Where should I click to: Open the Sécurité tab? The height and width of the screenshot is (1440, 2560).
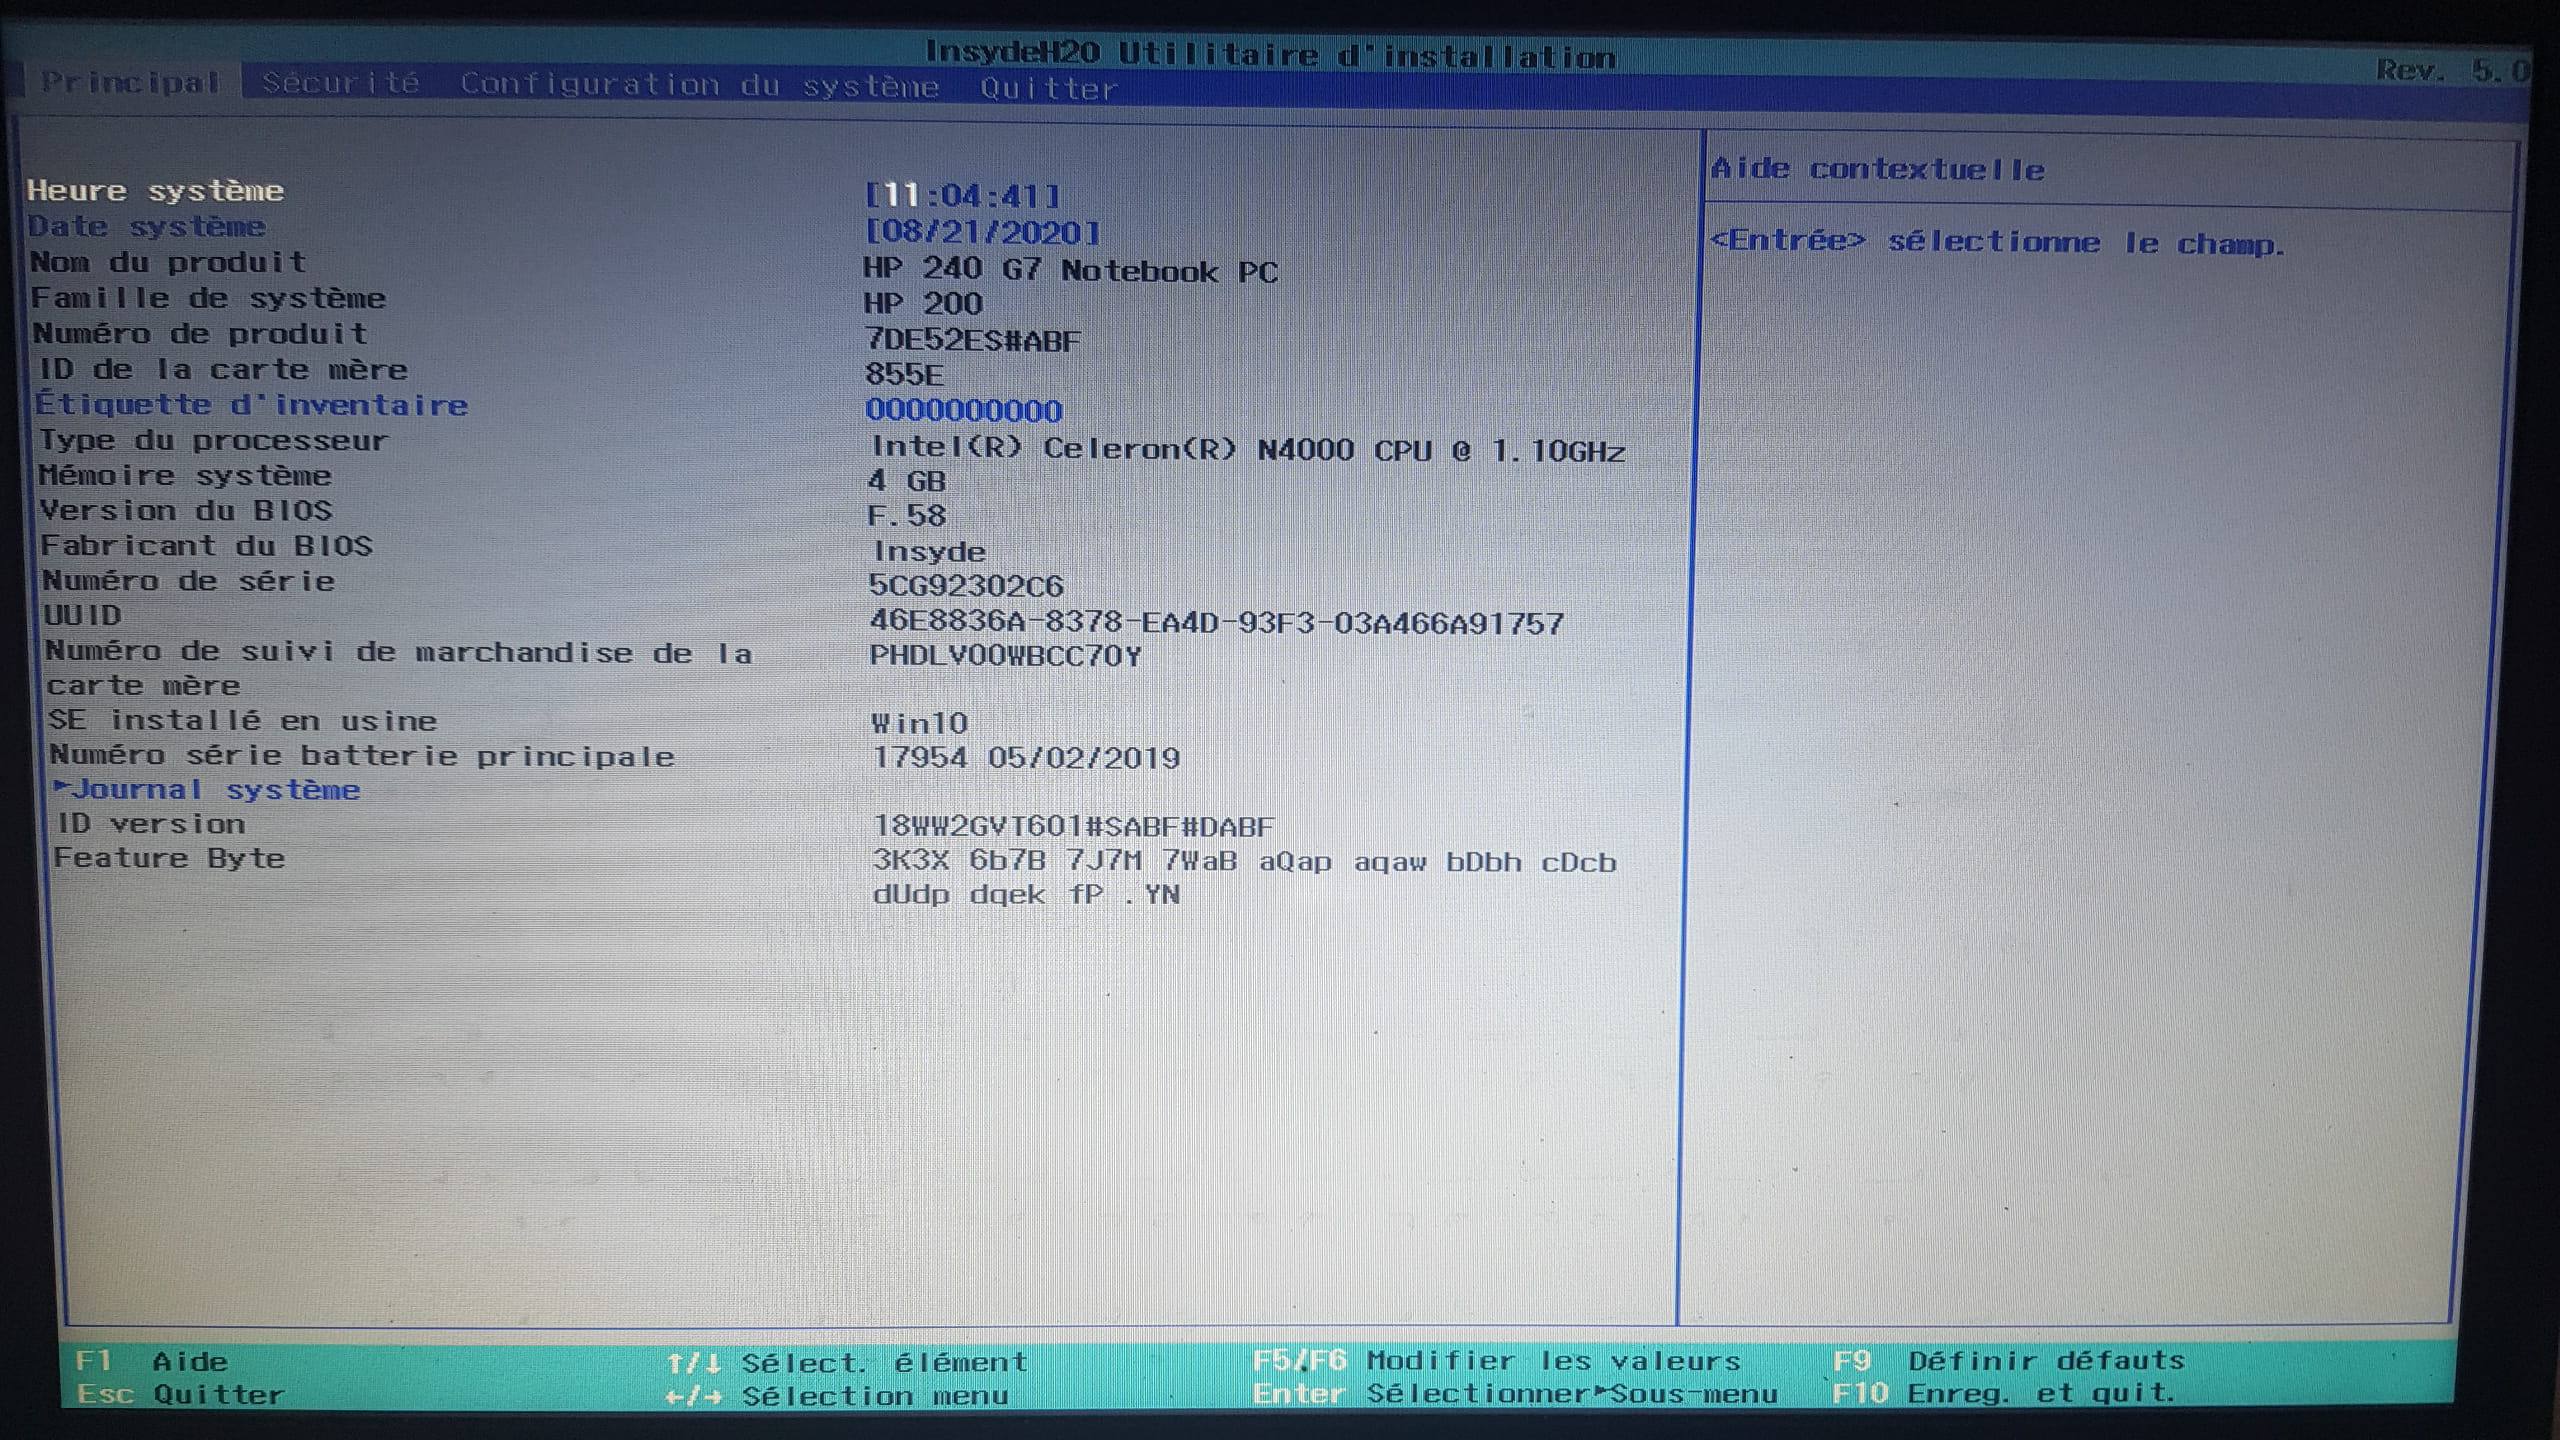point(340,83)
